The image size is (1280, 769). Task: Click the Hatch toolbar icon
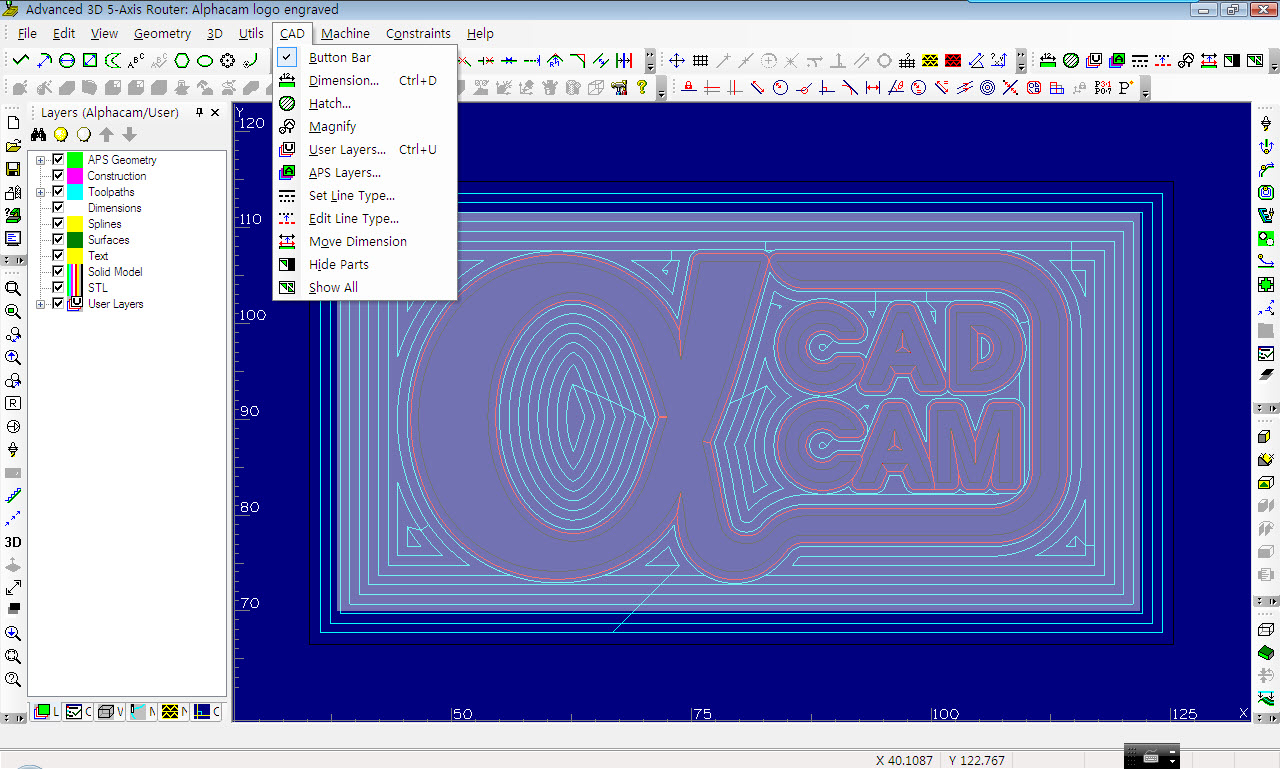1070,60
